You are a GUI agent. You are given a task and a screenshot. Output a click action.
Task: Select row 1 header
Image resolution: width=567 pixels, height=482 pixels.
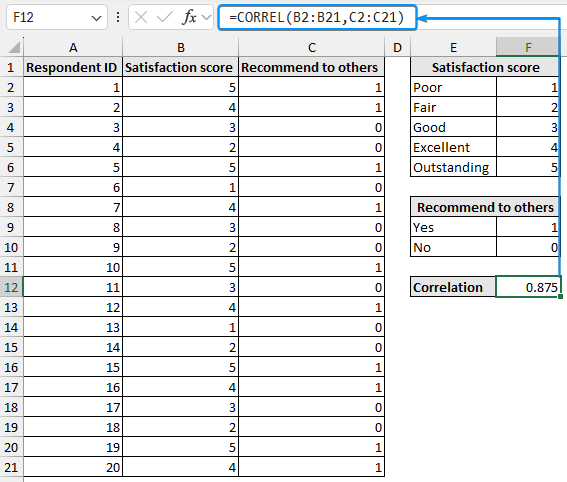click(x=11, y=68)
